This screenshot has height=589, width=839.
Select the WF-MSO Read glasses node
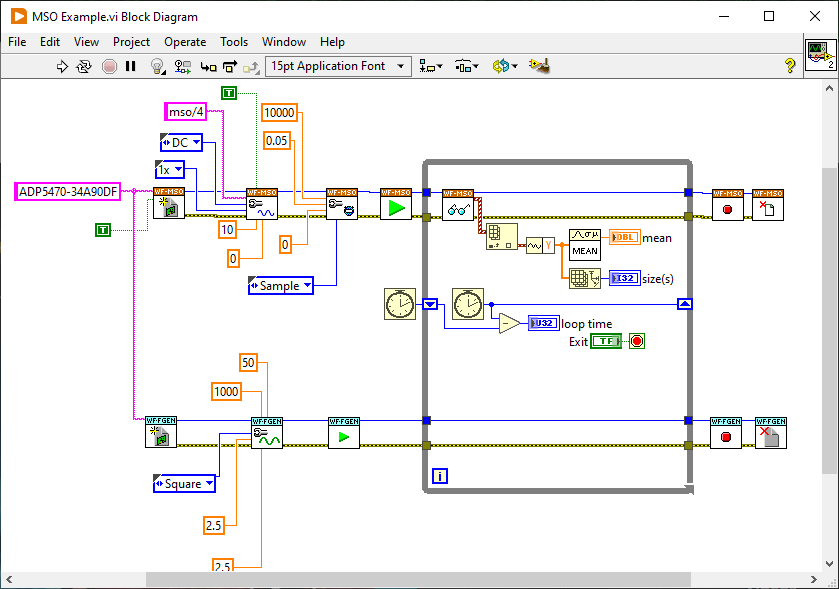click(458, 205)
